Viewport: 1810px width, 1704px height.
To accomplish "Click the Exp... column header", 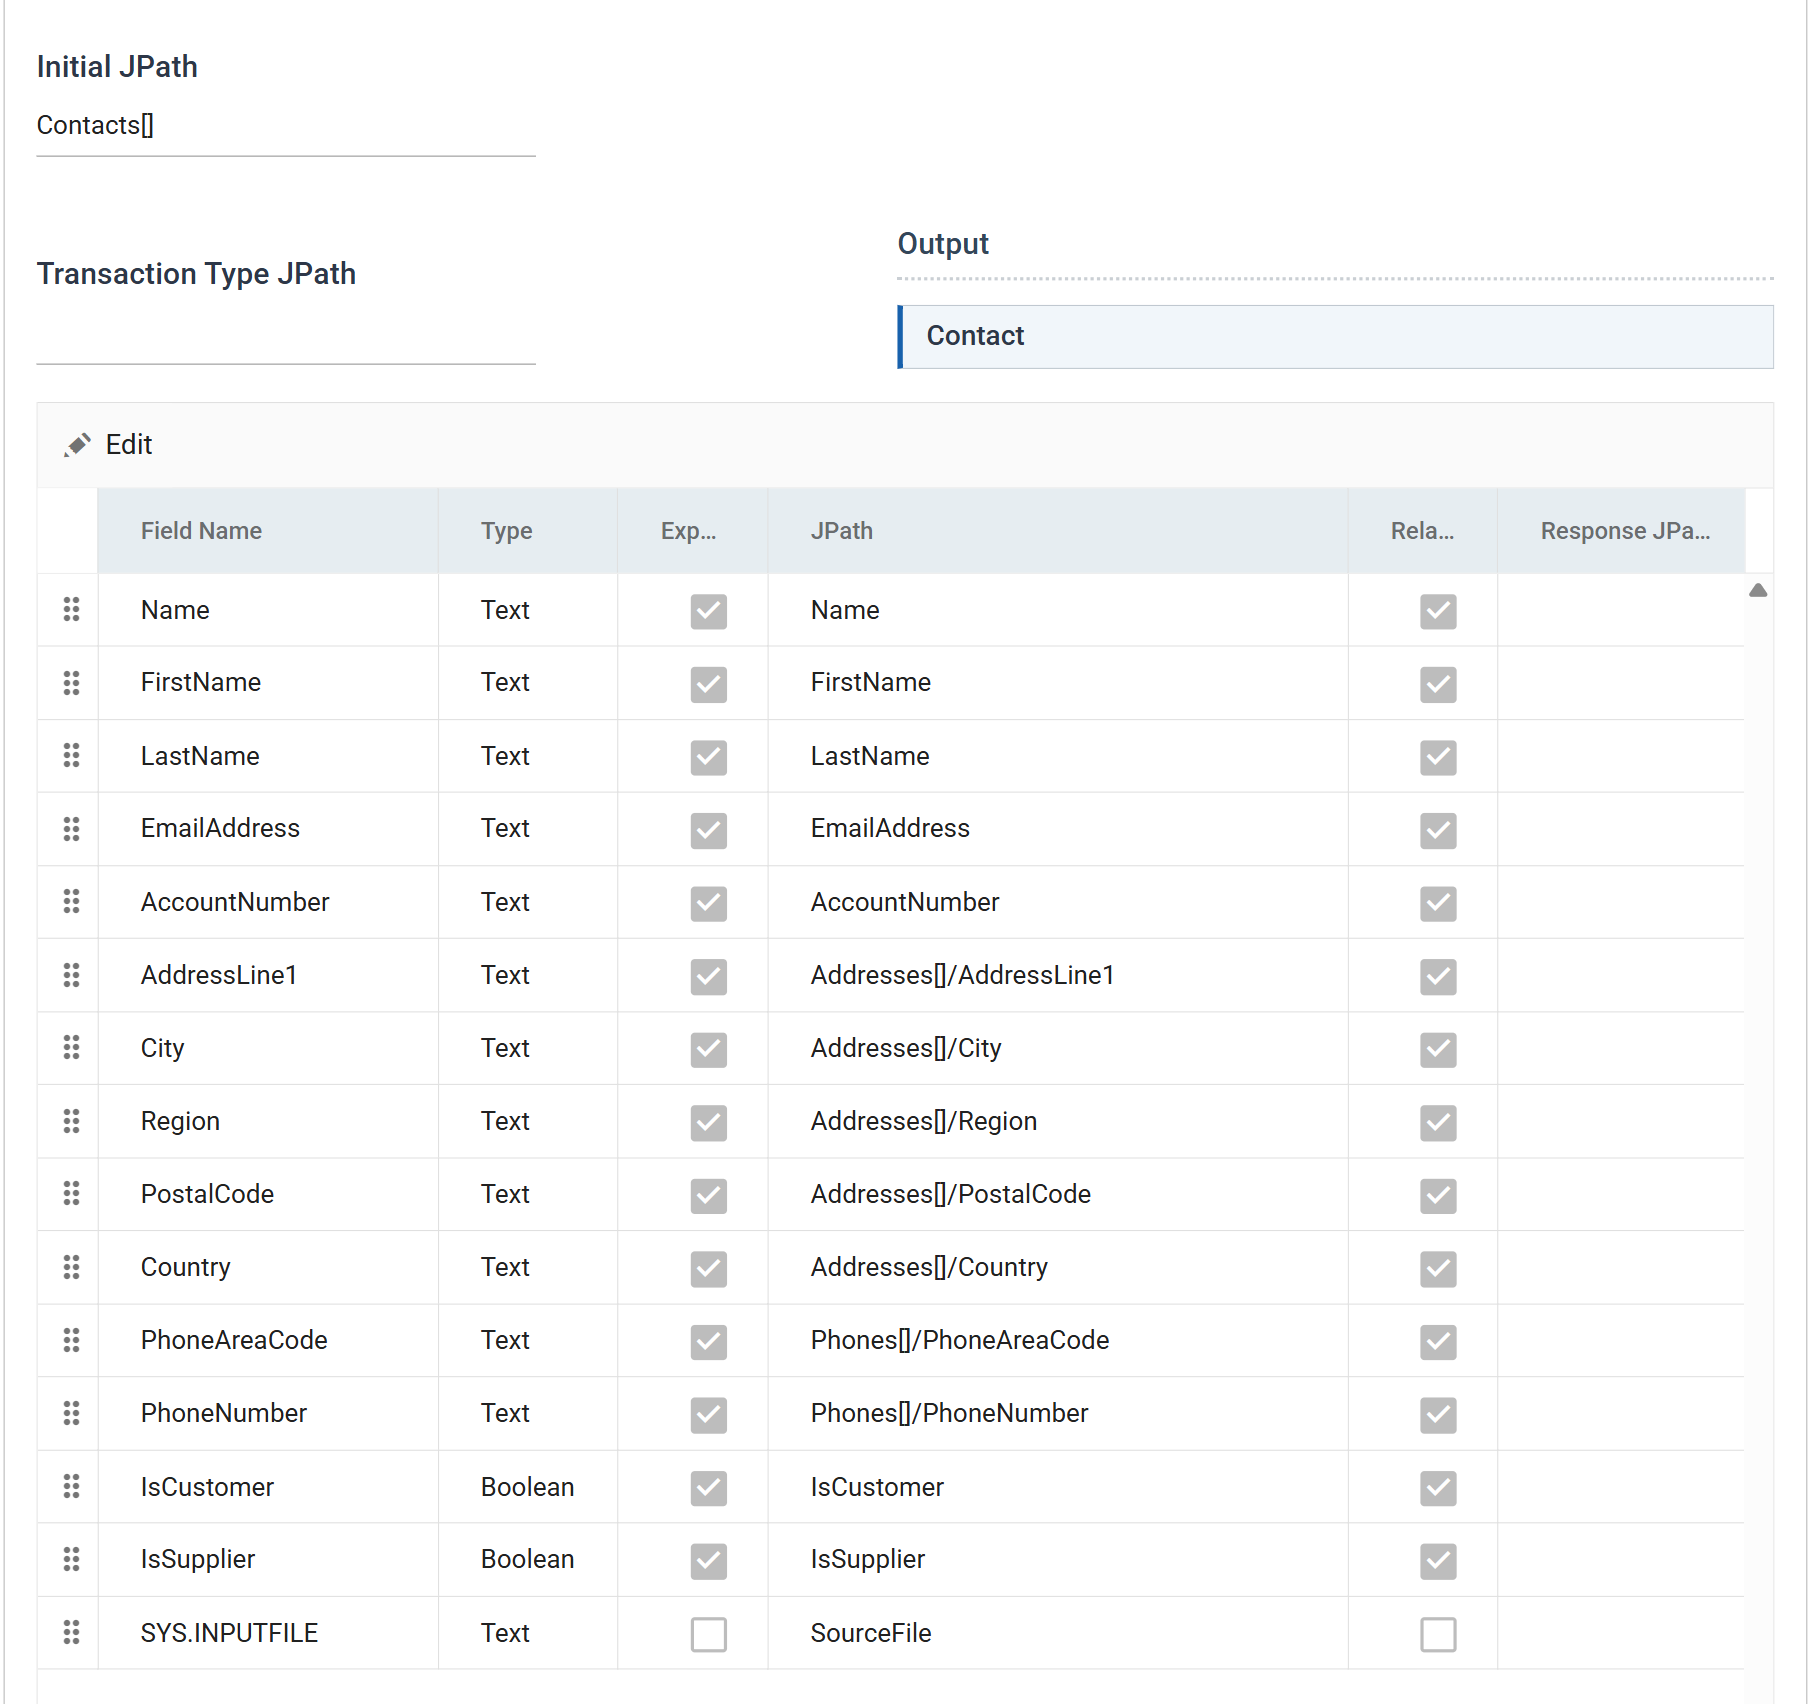I will pyautogui.click(x=693, y=531).
